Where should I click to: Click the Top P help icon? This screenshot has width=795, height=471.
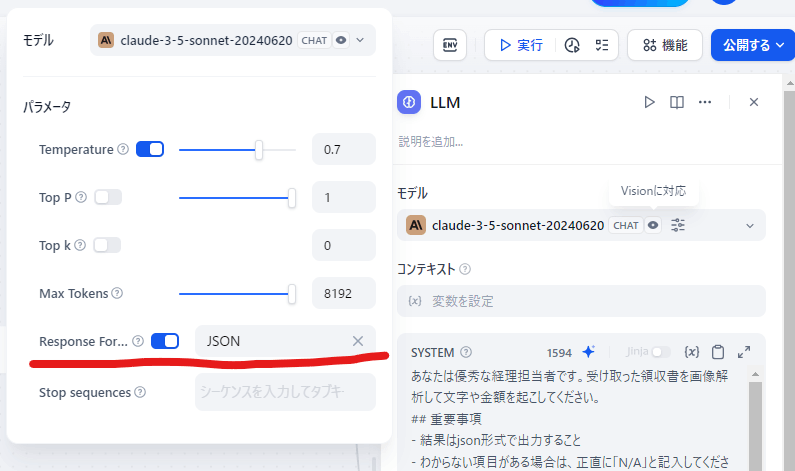[x=81, y=197]
